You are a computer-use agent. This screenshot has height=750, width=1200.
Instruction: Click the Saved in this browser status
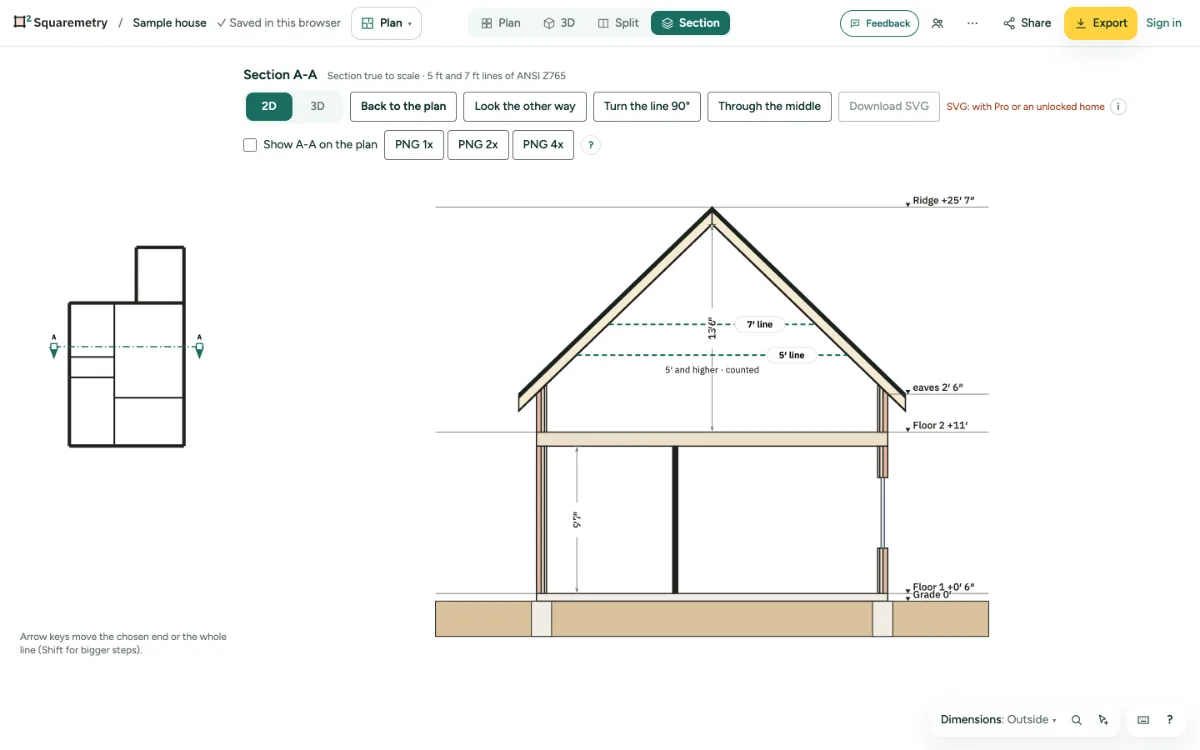(x=279, y=23)
